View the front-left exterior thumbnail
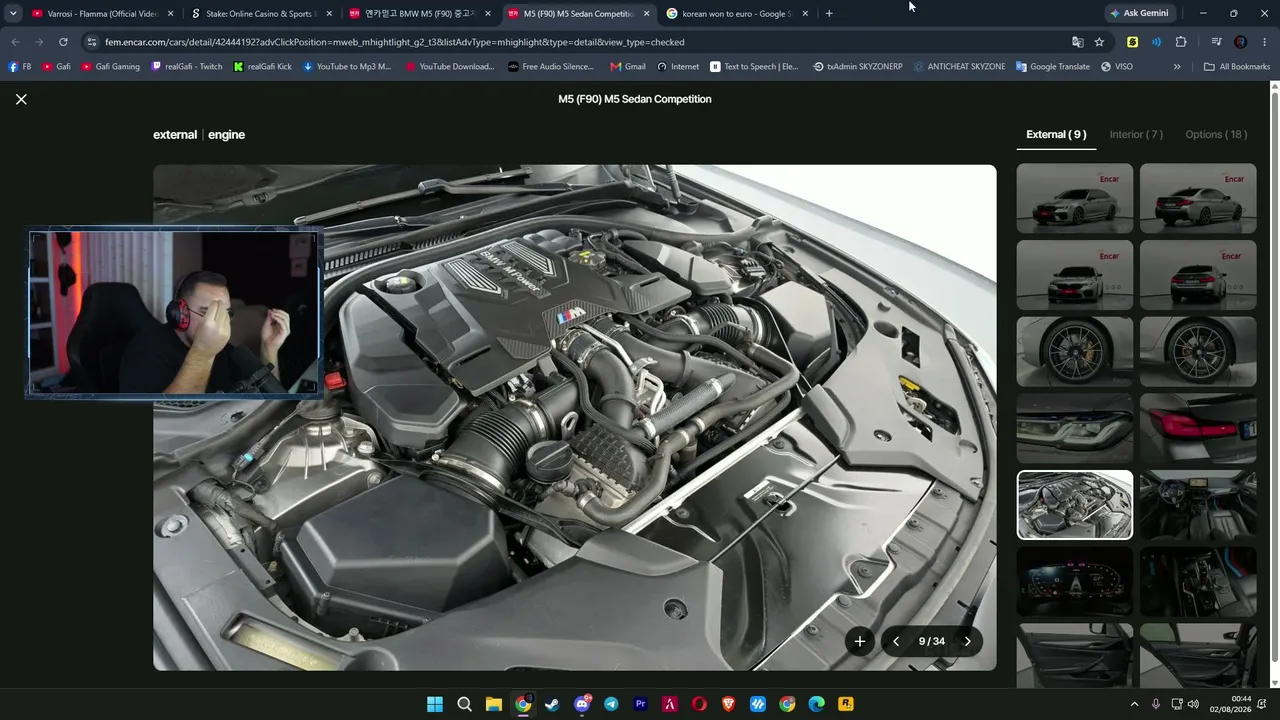Viewport: 1280px width, 720px height. click(1075, 198)
